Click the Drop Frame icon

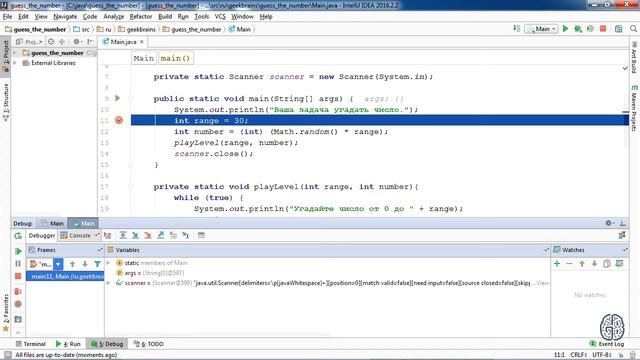pos(173,236)
